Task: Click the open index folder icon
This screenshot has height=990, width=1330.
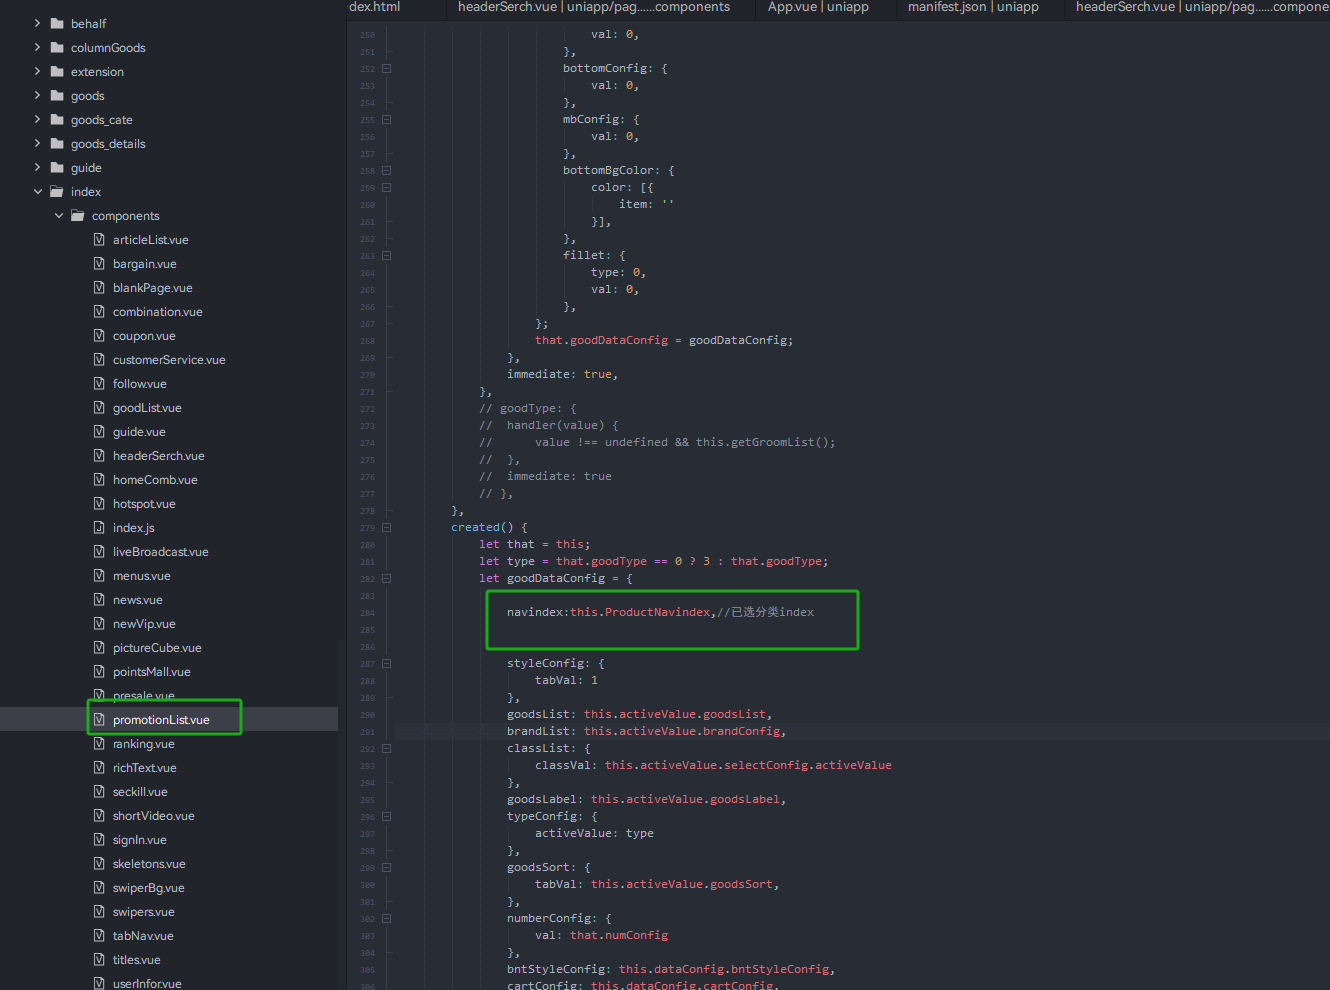Action: 57,191
